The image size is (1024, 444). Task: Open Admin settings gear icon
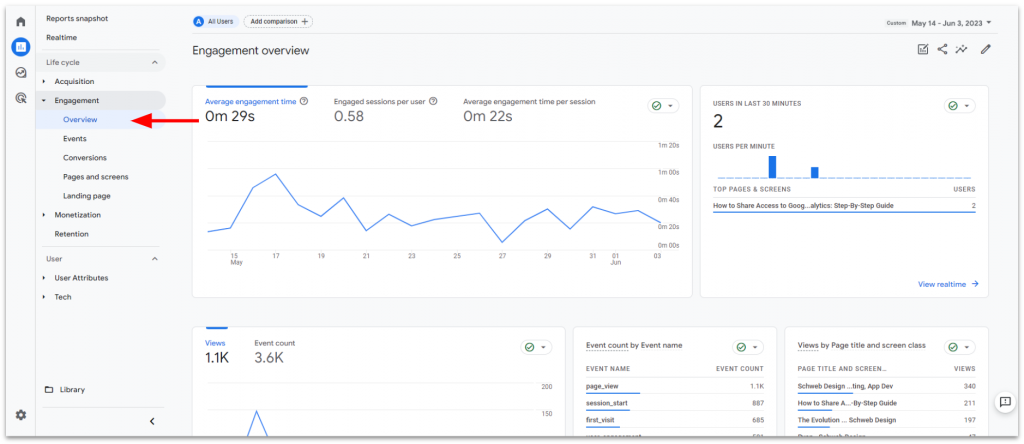20,415
